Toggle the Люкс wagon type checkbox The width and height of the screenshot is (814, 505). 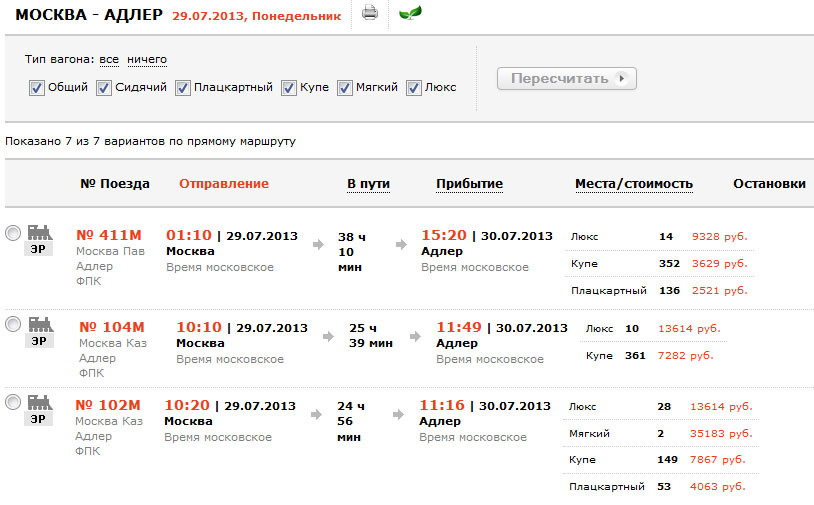coord(414,87)
